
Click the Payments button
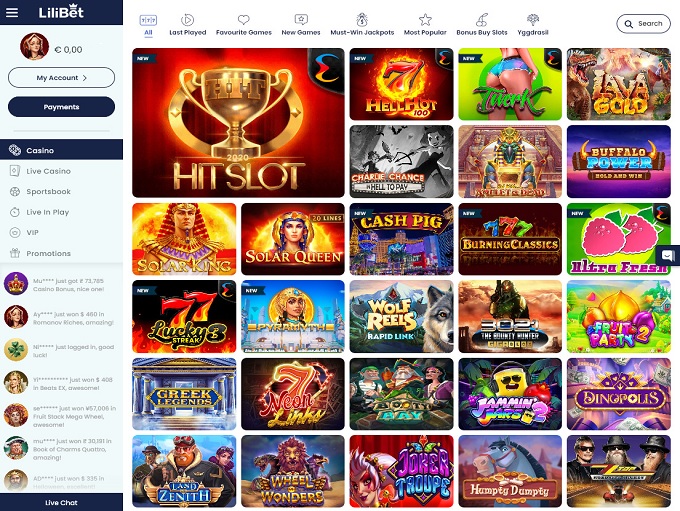click(61, 107)
